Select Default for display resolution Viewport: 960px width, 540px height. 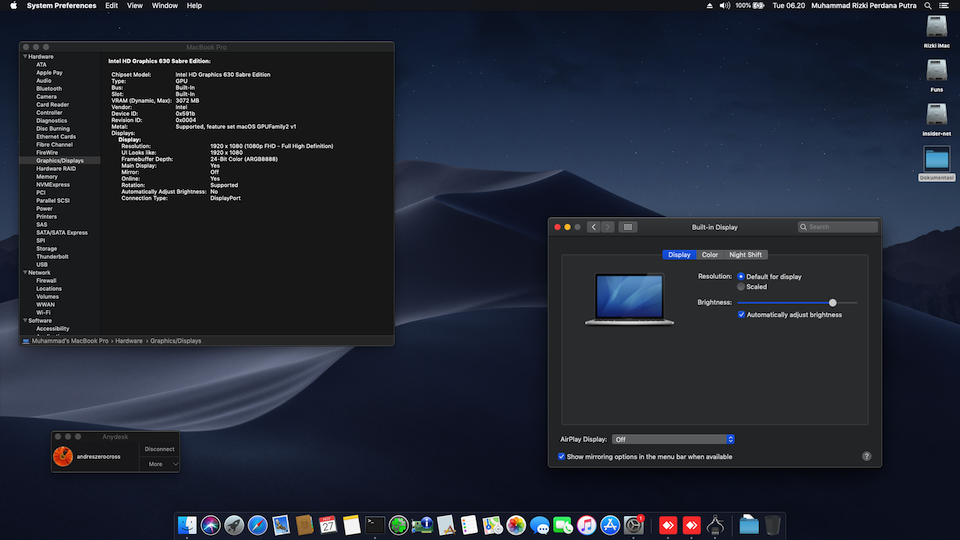tap(741, 277)
